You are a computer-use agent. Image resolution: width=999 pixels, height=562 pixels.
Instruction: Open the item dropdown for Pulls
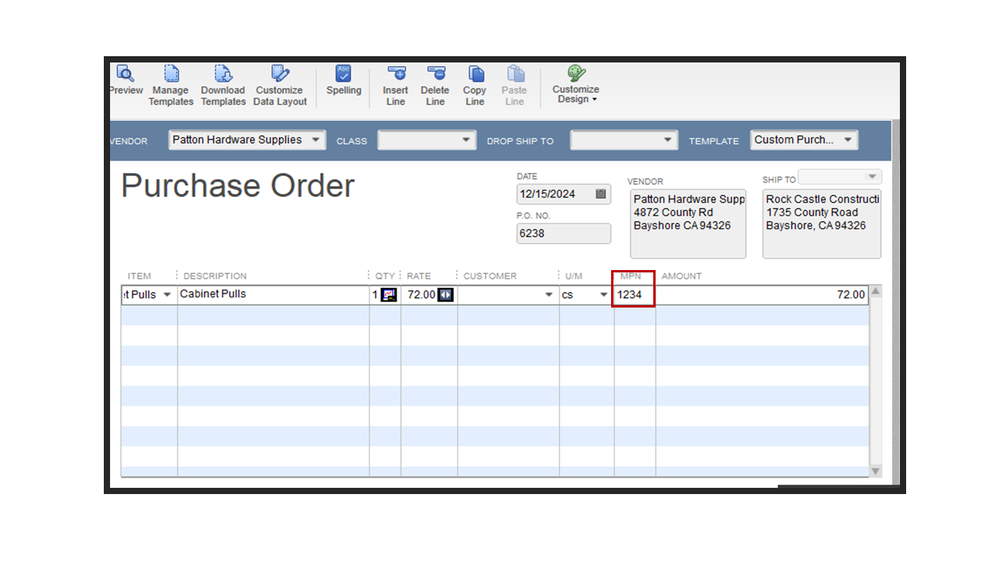167,294
